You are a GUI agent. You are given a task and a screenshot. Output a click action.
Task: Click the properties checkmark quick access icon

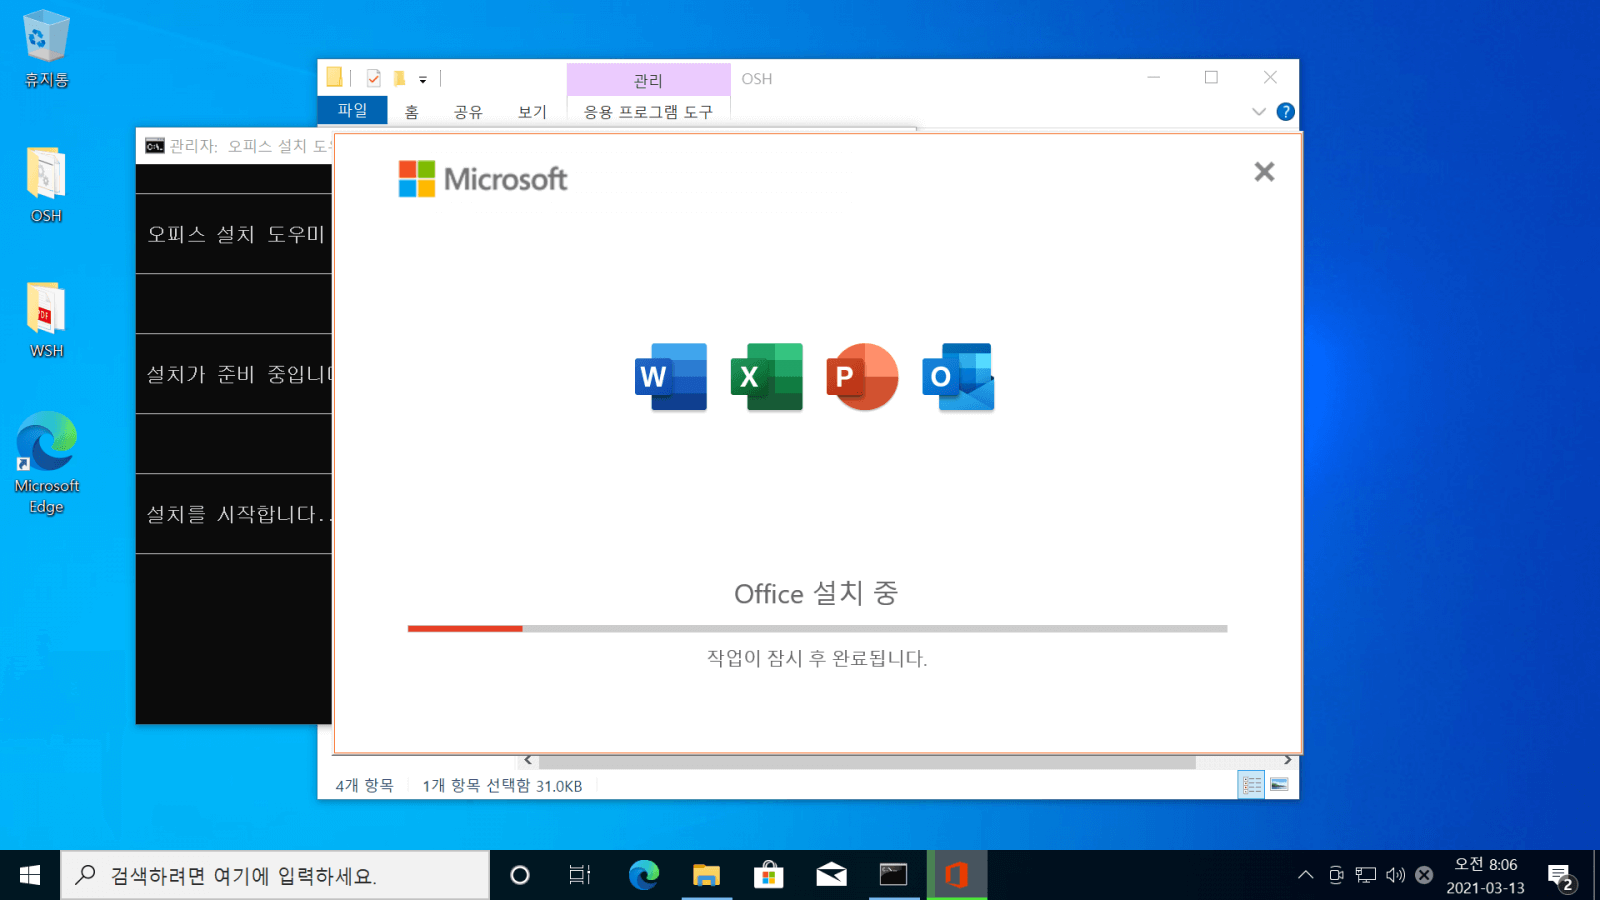point(373,78)
